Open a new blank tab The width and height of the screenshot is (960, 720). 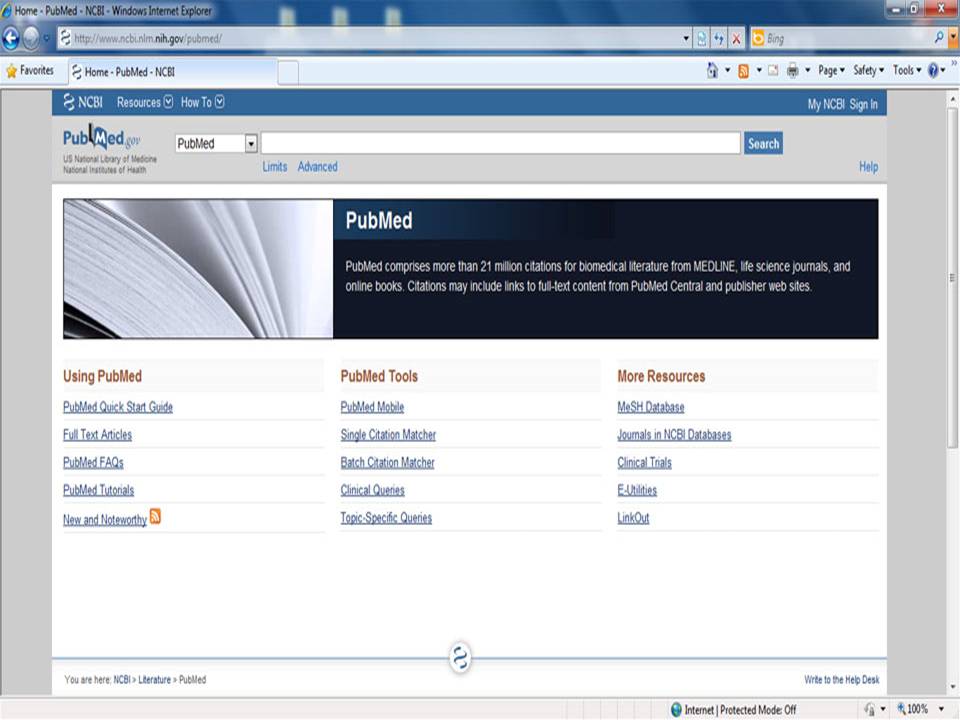288,73
